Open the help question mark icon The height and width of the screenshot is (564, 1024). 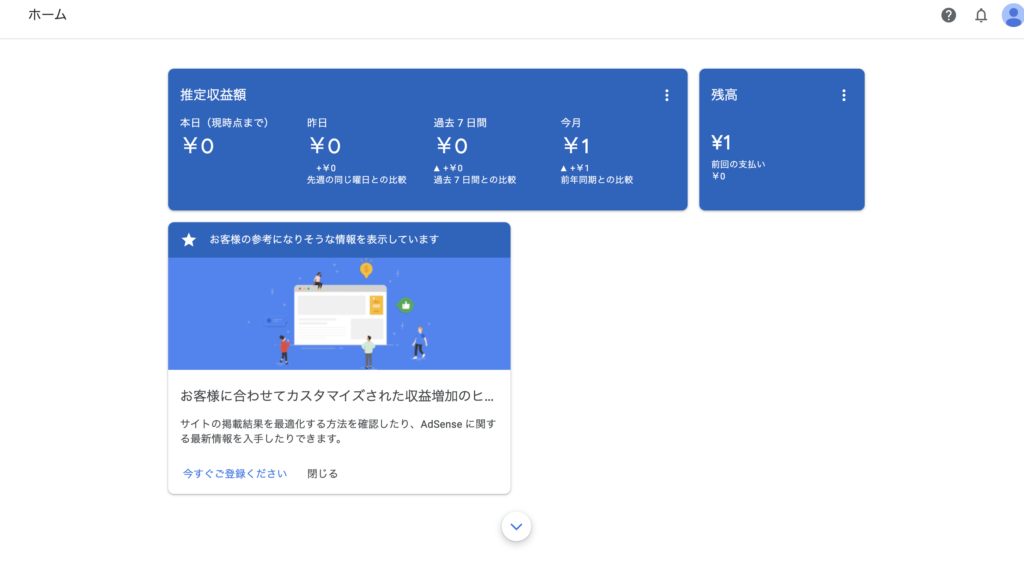click(x=948, y=15)
